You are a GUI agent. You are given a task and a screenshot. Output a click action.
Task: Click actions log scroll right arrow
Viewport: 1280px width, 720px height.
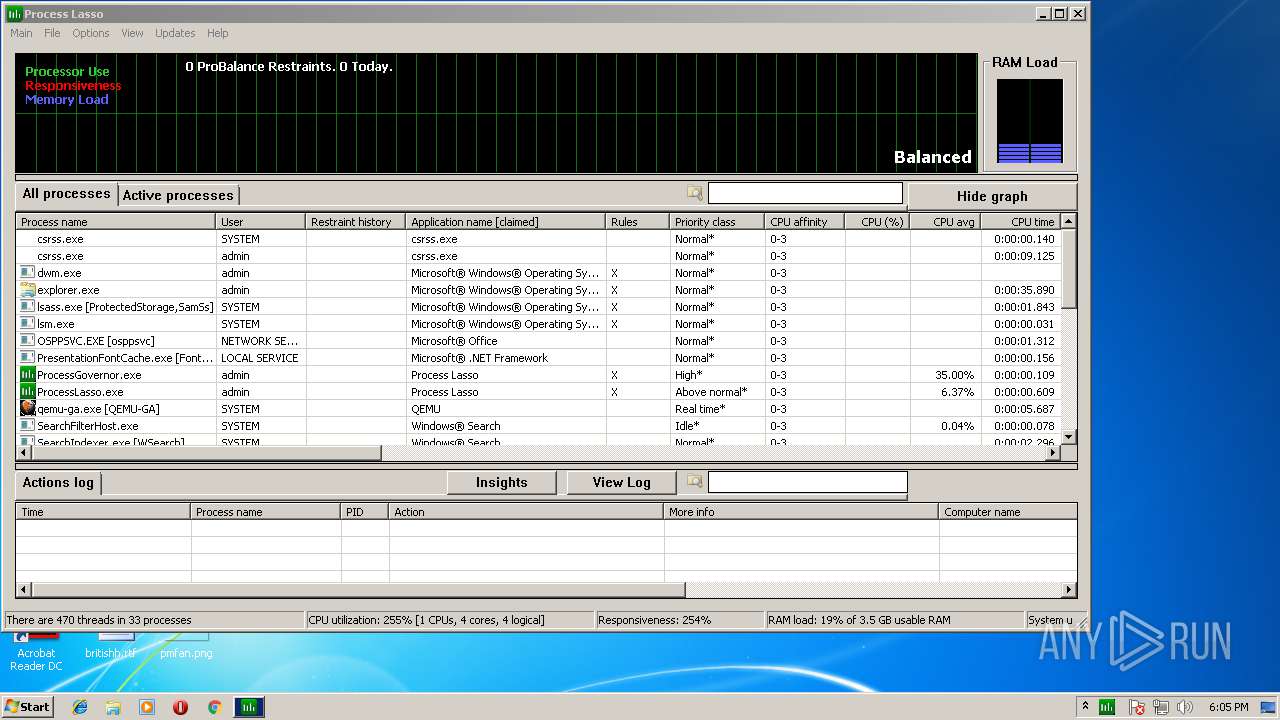[1069, 590]
